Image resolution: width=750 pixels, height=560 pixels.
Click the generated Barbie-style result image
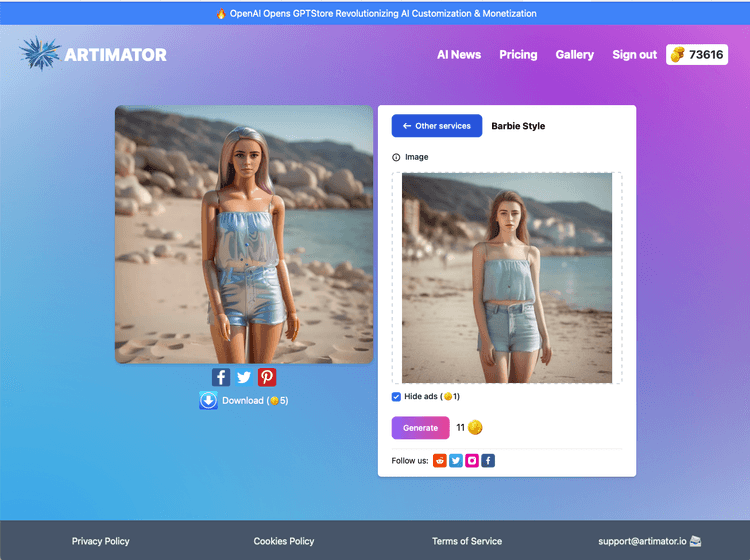pos(244,234)
